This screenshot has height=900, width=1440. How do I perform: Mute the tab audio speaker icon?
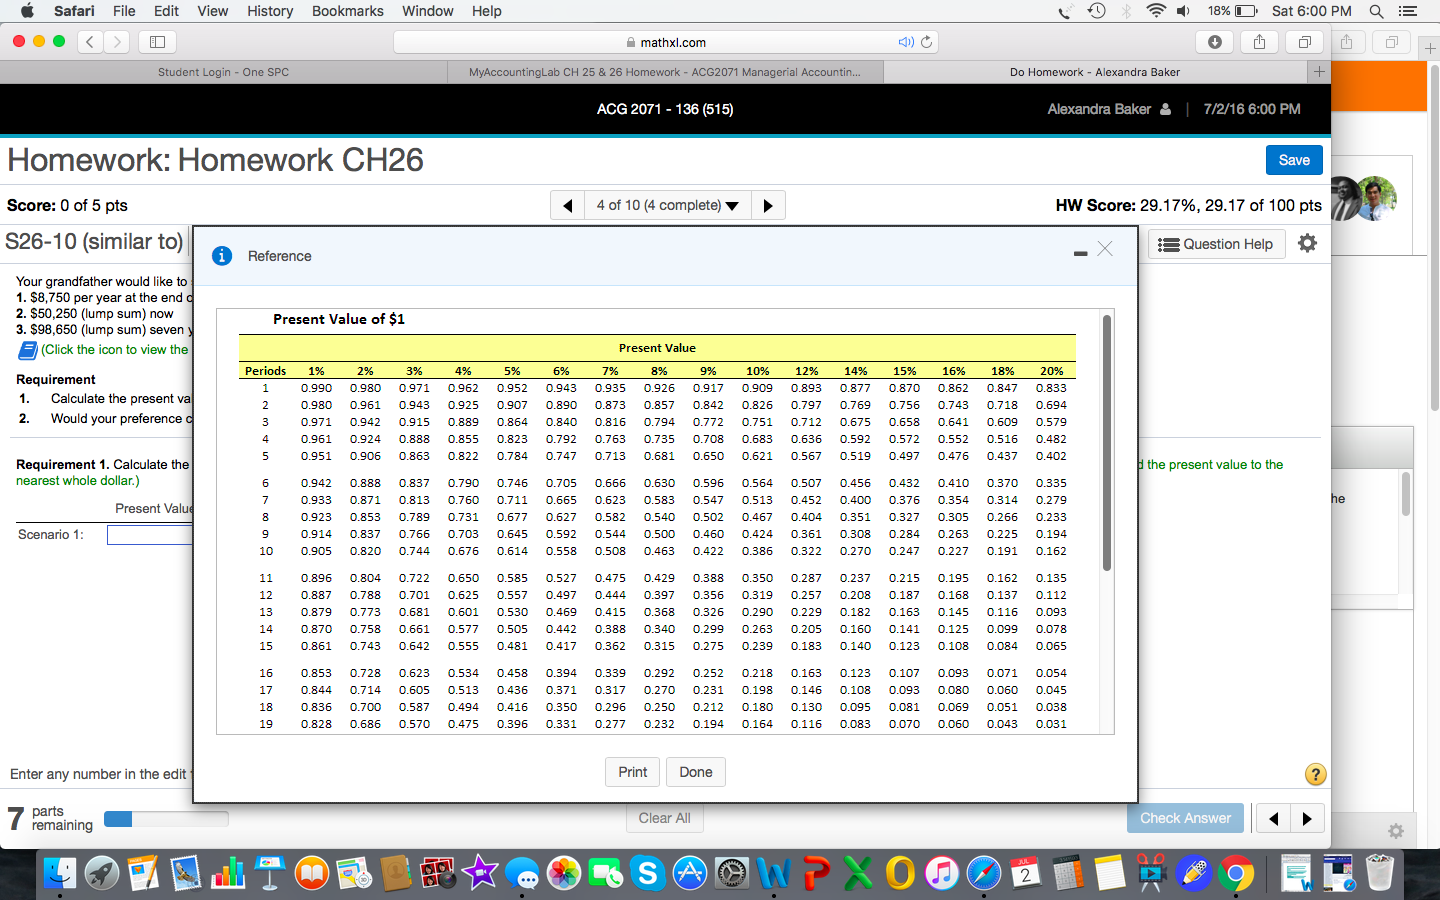tap(908, 42)
